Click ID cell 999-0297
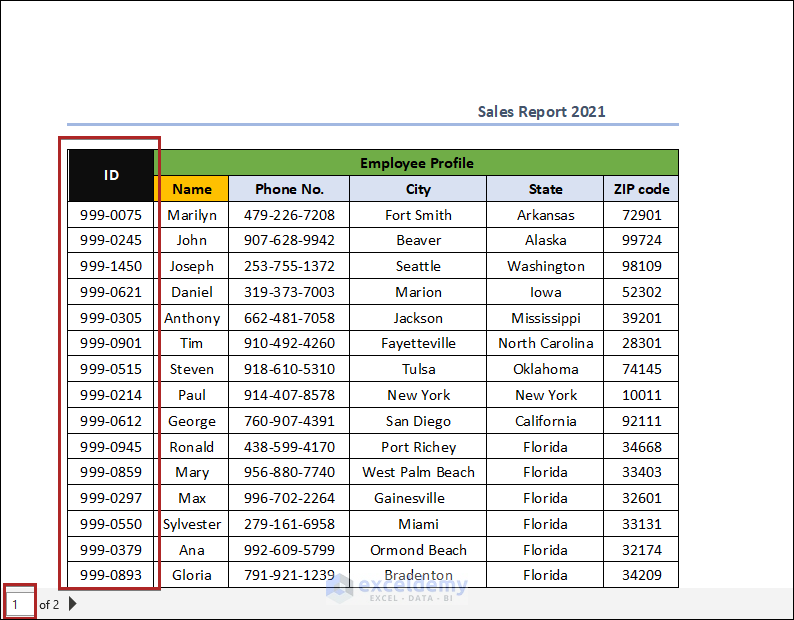 (x=111, y=497)
